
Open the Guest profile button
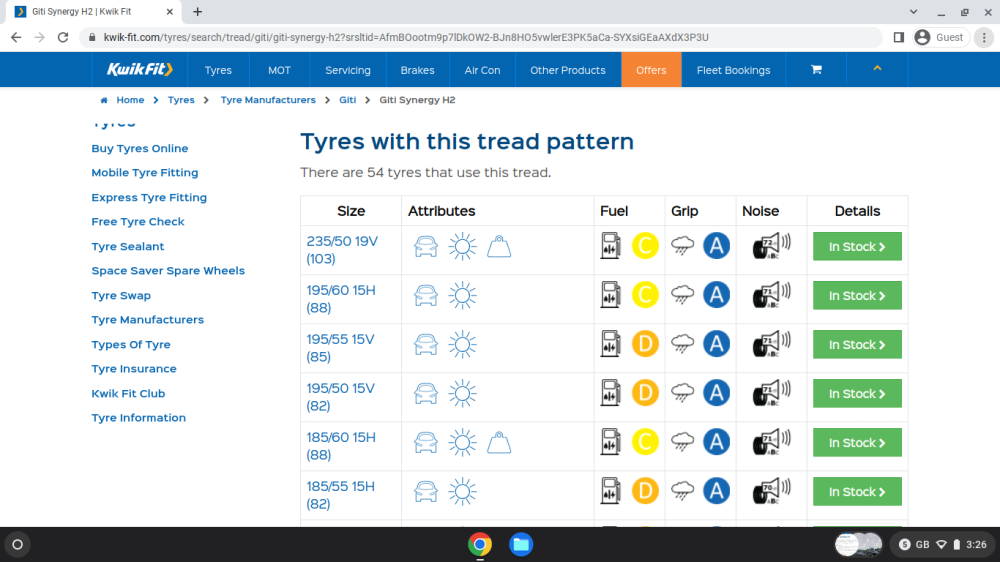(939, 38)
